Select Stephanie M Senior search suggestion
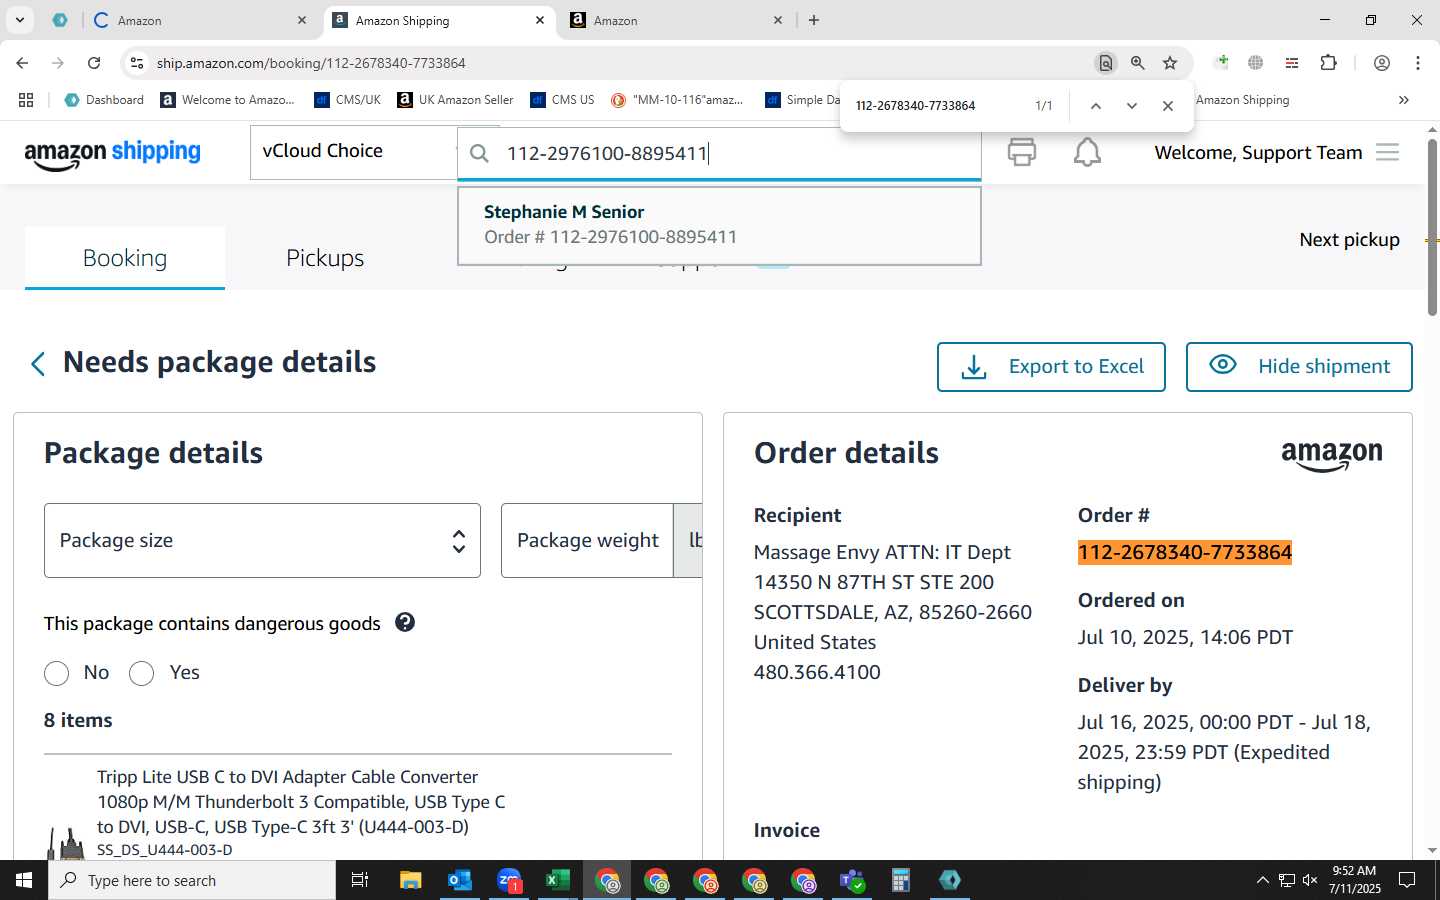 719,225
